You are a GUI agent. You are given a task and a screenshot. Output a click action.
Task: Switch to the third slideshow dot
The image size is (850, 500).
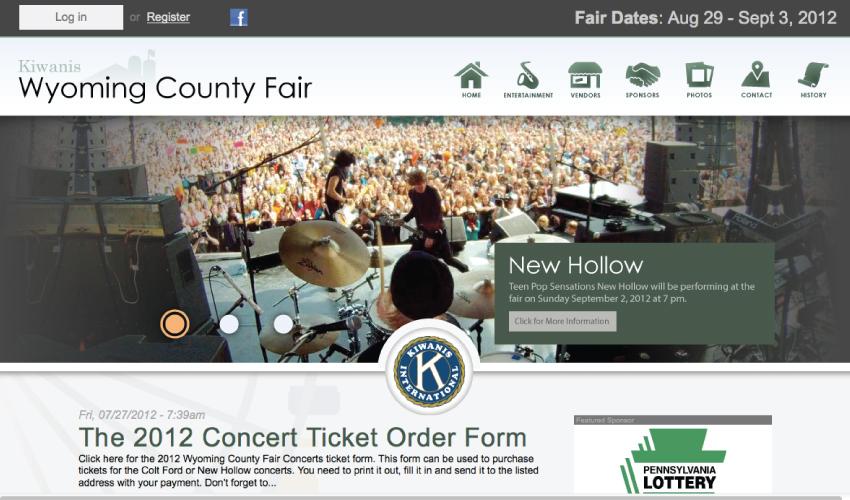[x=283, y=324]
